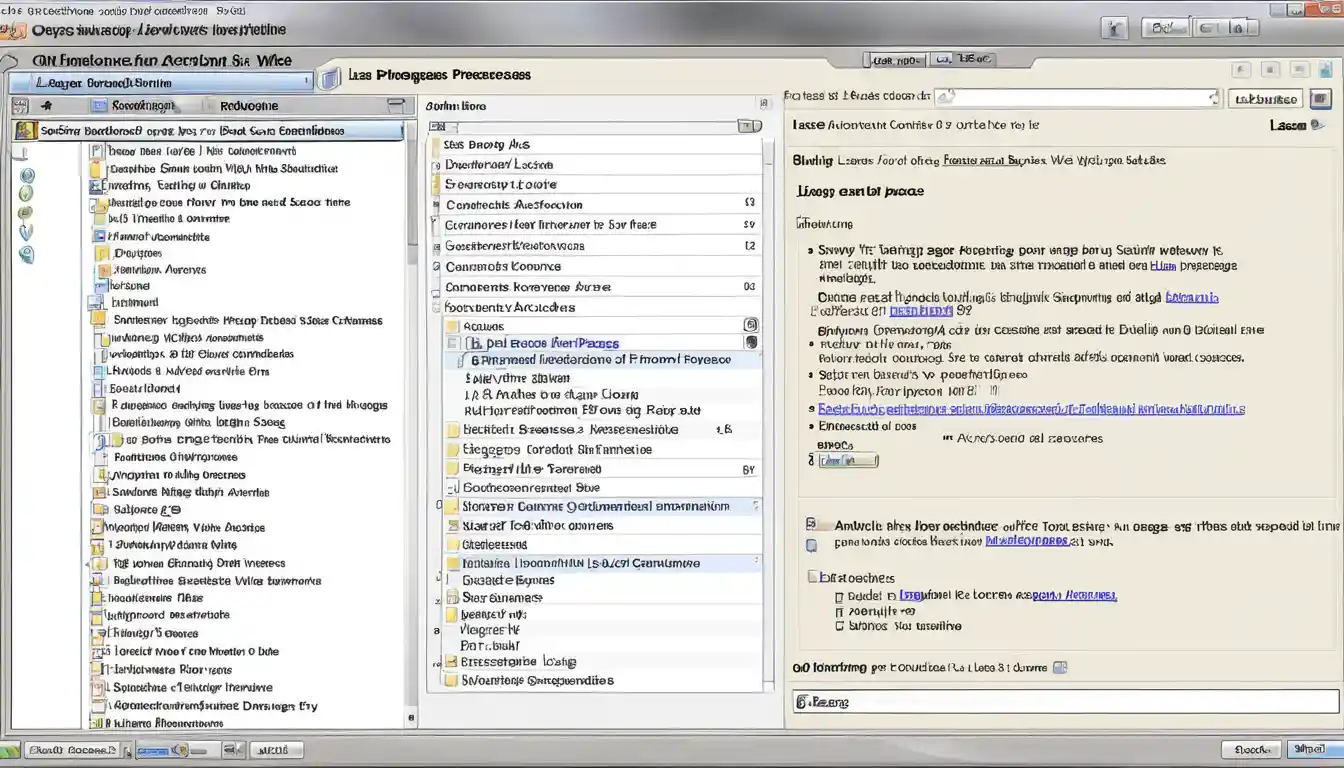Select the 'Conehechis Aesfocaon' row in the middle list

tap(595, 204)
